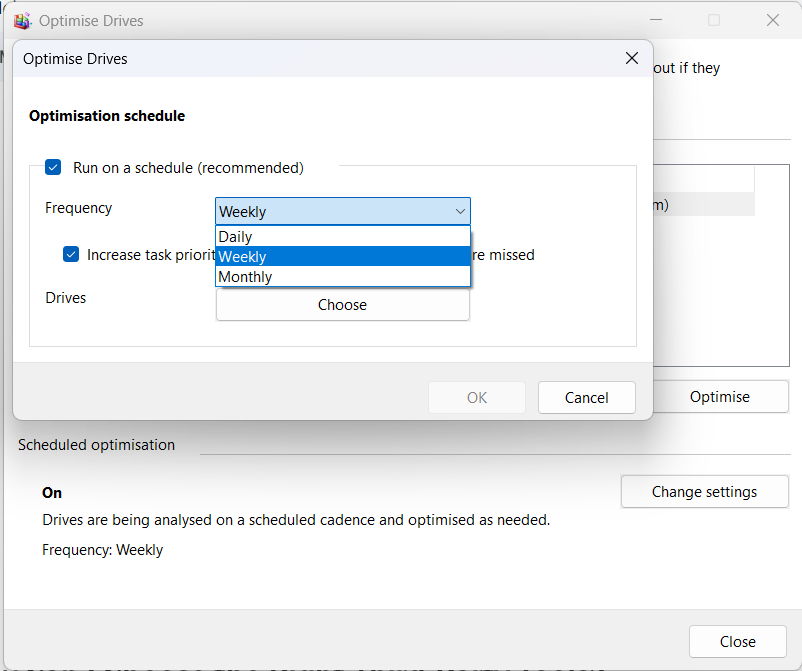Screen dimensions: 802x671
Task: Click the Frequency: Weekly status text
Action: (102, 550)
